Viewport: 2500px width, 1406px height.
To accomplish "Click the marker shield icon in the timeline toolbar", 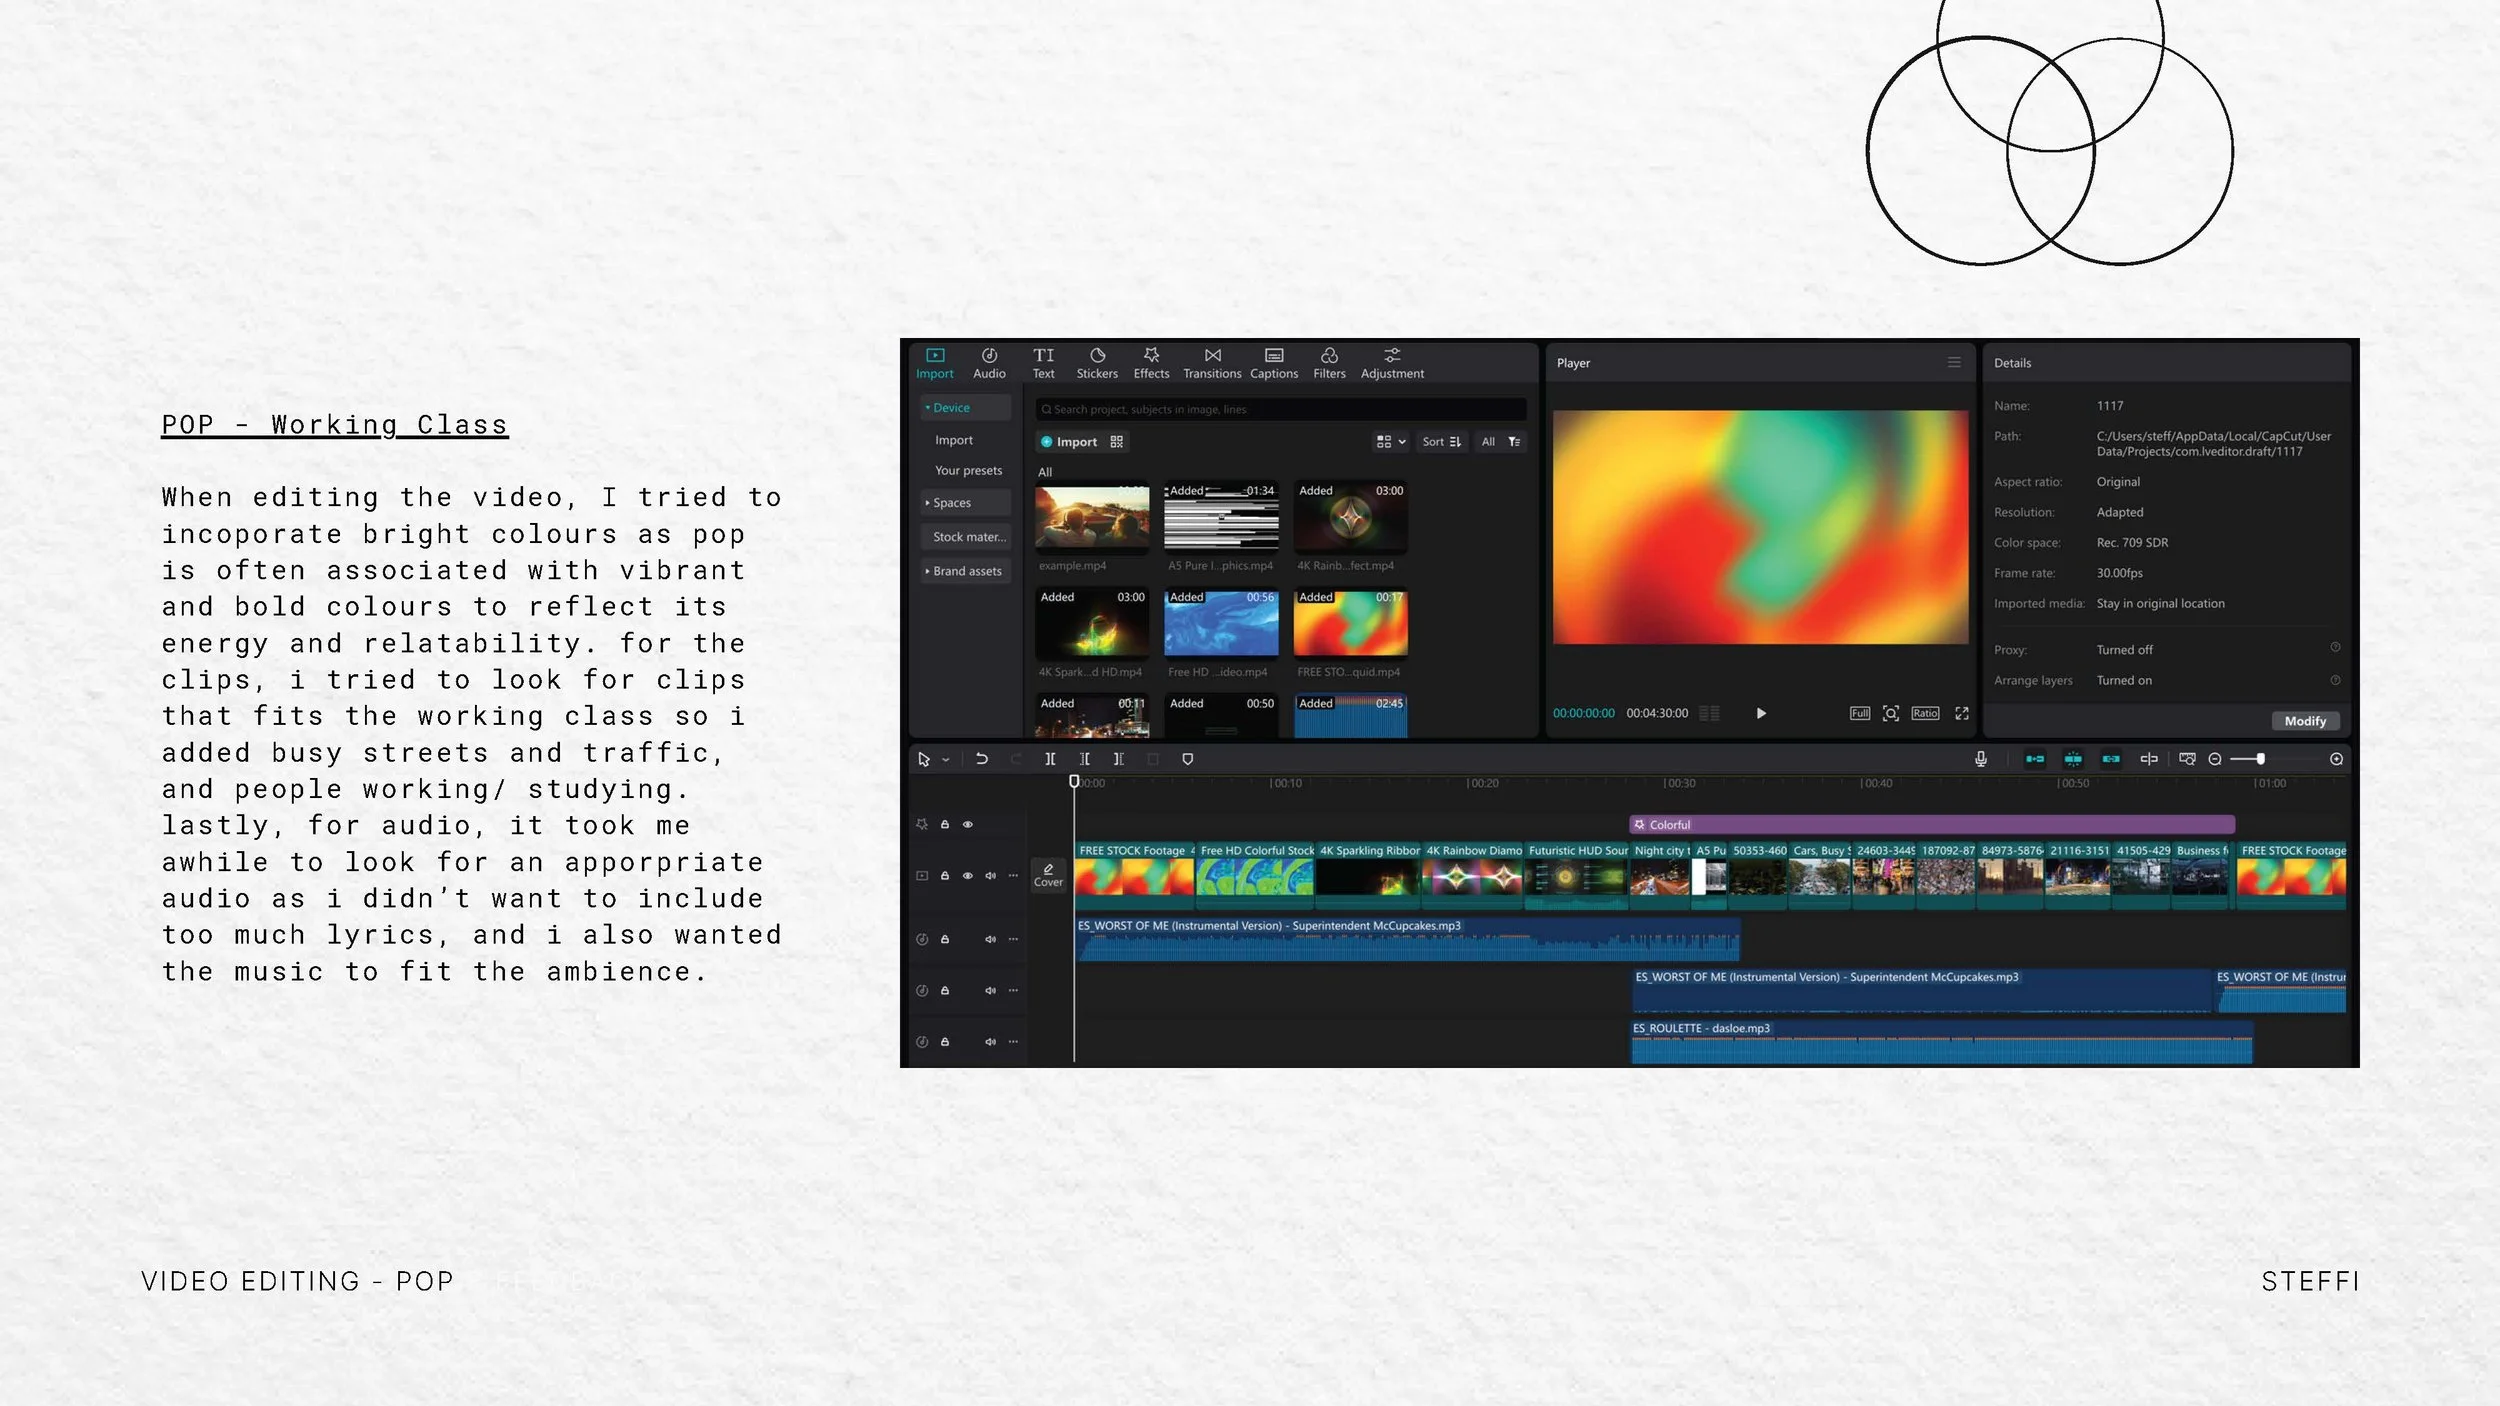I will pyautogui.click(x=1188, y=759).
